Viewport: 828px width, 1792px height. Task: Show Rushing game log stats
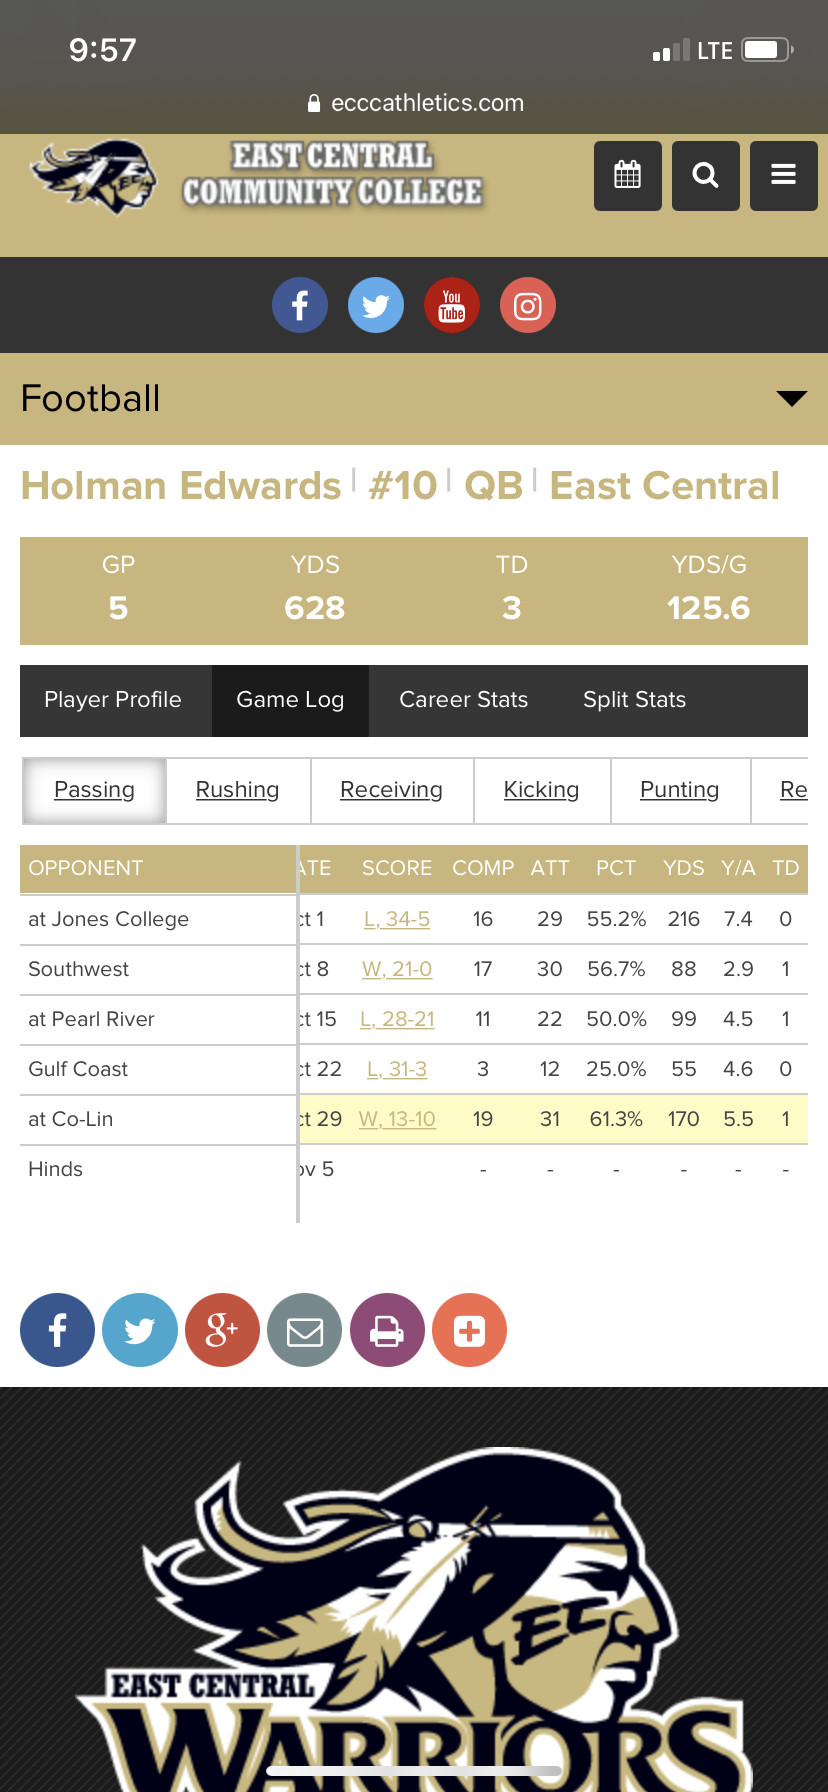tap(237, 790)
